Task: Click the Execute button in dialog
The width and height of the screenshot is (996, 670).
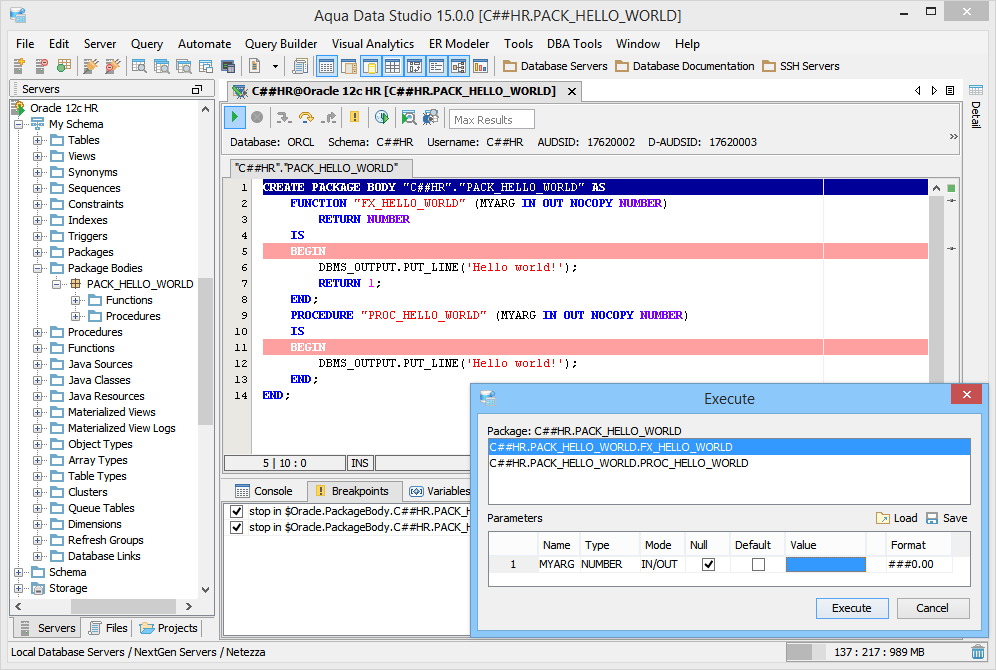Action: coord(851,608)
